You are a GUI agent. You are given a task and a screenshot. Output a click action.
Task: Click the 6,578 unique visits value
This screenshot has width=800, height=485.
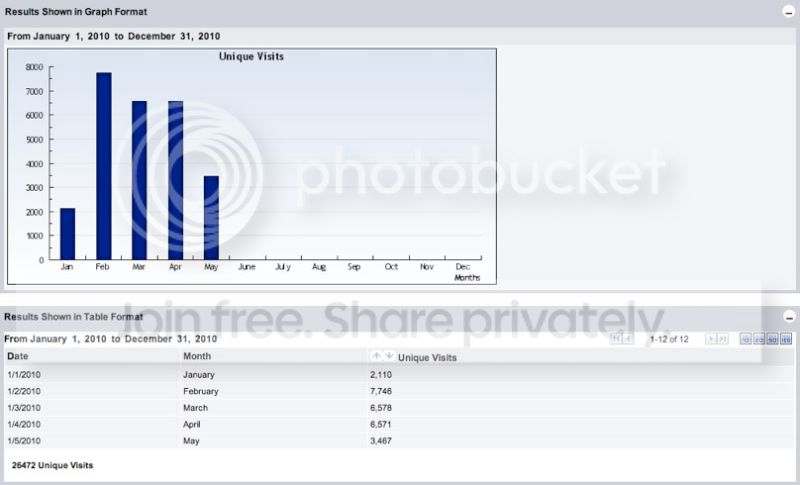(x=381, y=408)
